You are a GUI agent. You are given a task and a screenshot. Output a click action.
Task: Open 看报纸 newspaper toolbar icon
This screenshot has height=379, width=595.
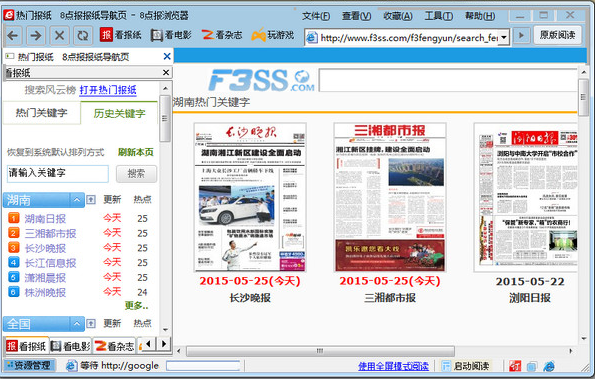pyautogui.click(x=121, y=35)
